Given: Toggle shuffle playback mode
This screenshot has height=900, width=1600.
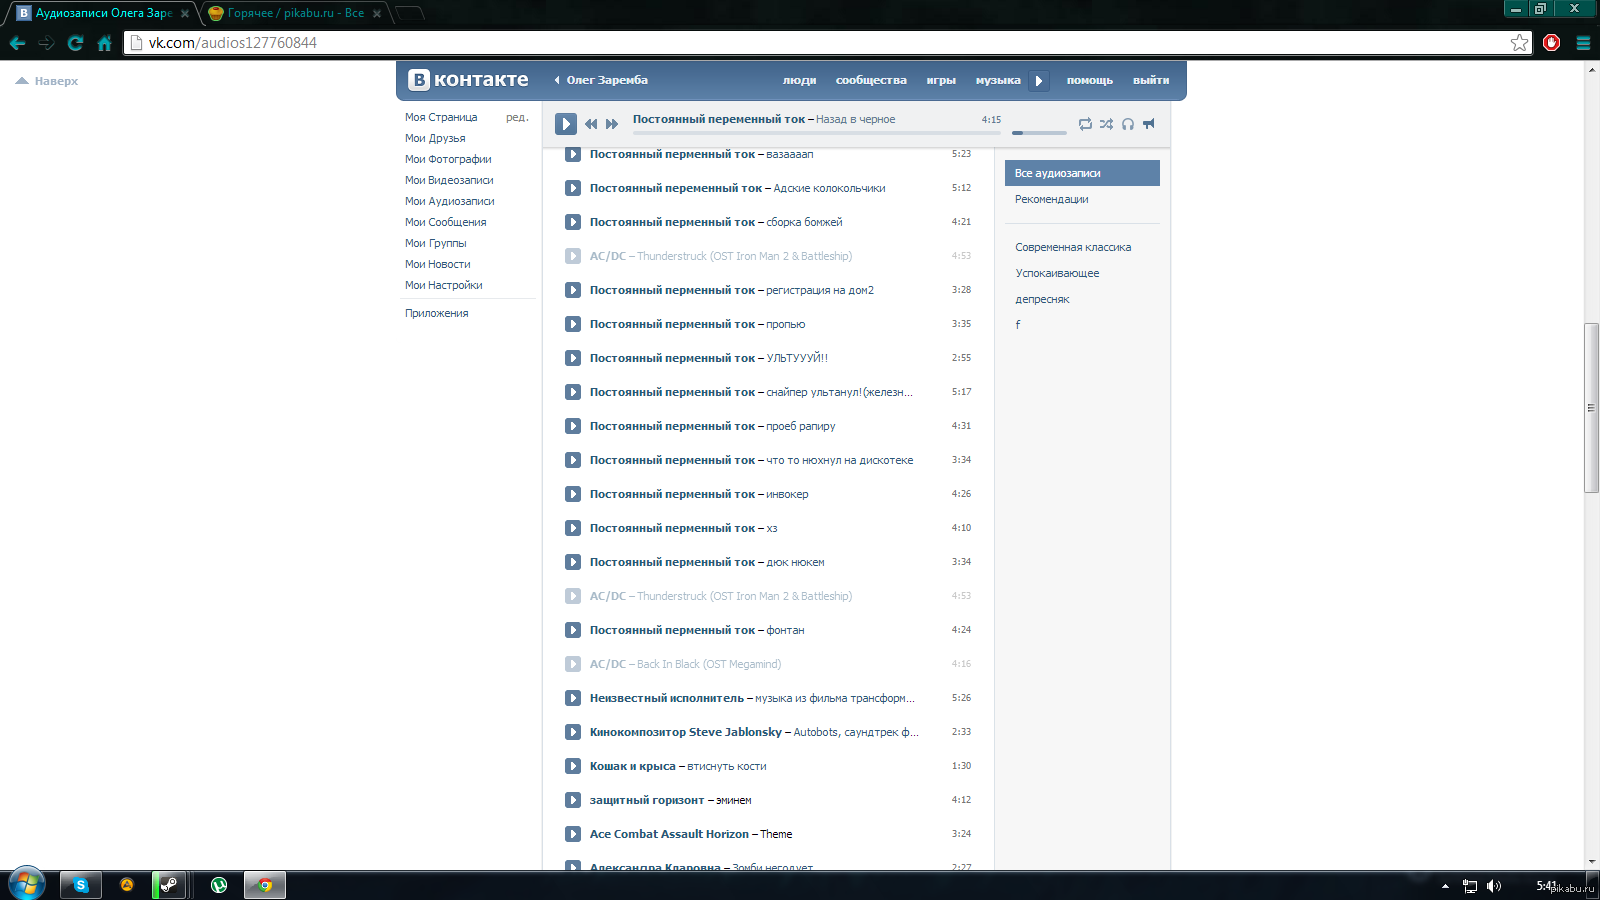Looking at the screenshot, I should [x=1106, y=124].
